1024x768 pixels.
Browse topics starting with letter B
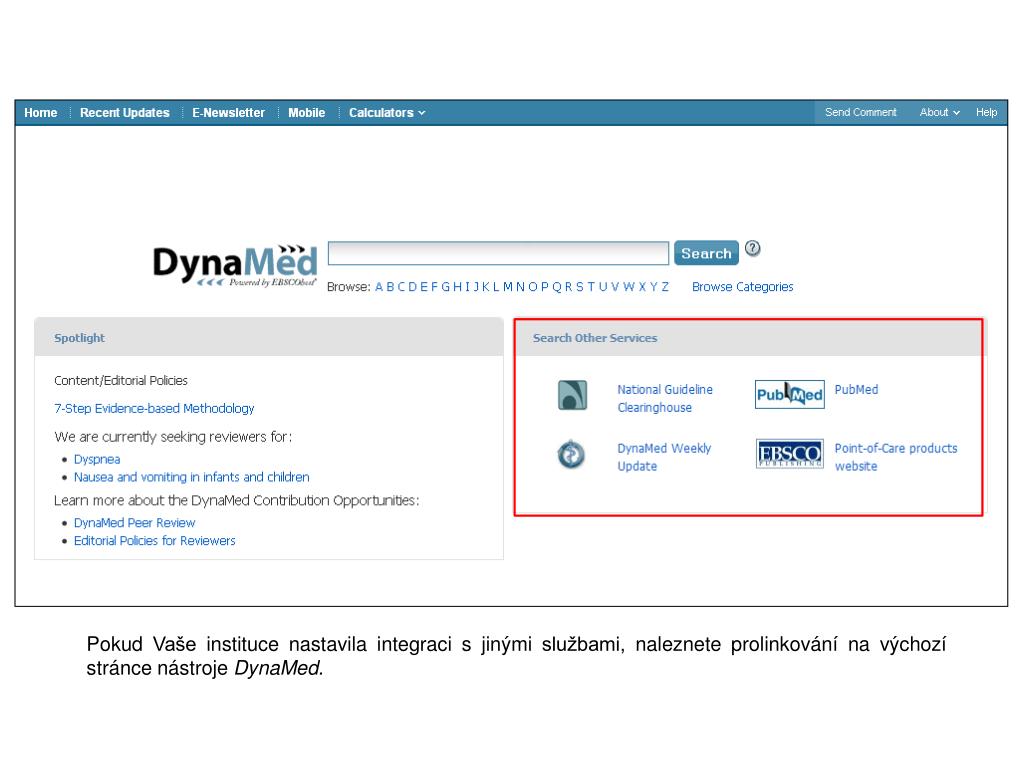click(391, 287)
